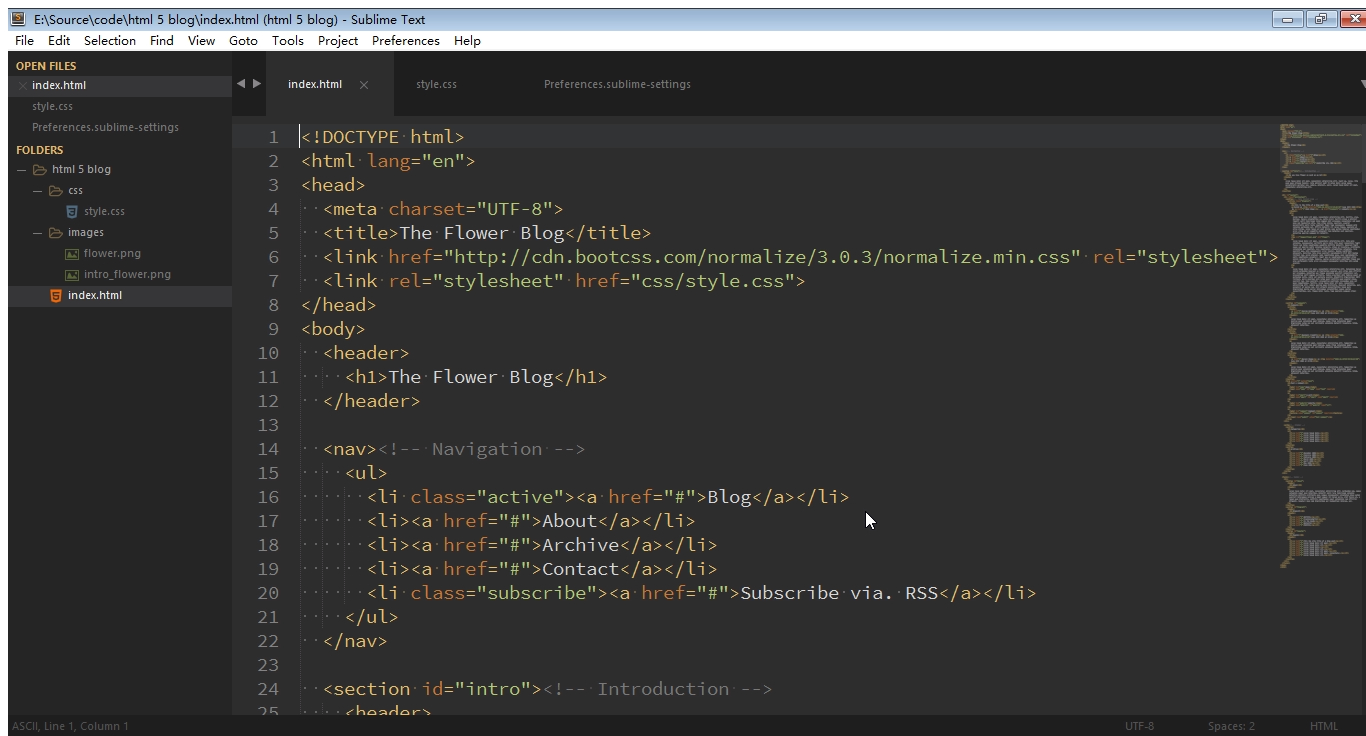Collapse the css folder in sidebar
This screenshot has width=1366, height=736.
tap(38, 191)
